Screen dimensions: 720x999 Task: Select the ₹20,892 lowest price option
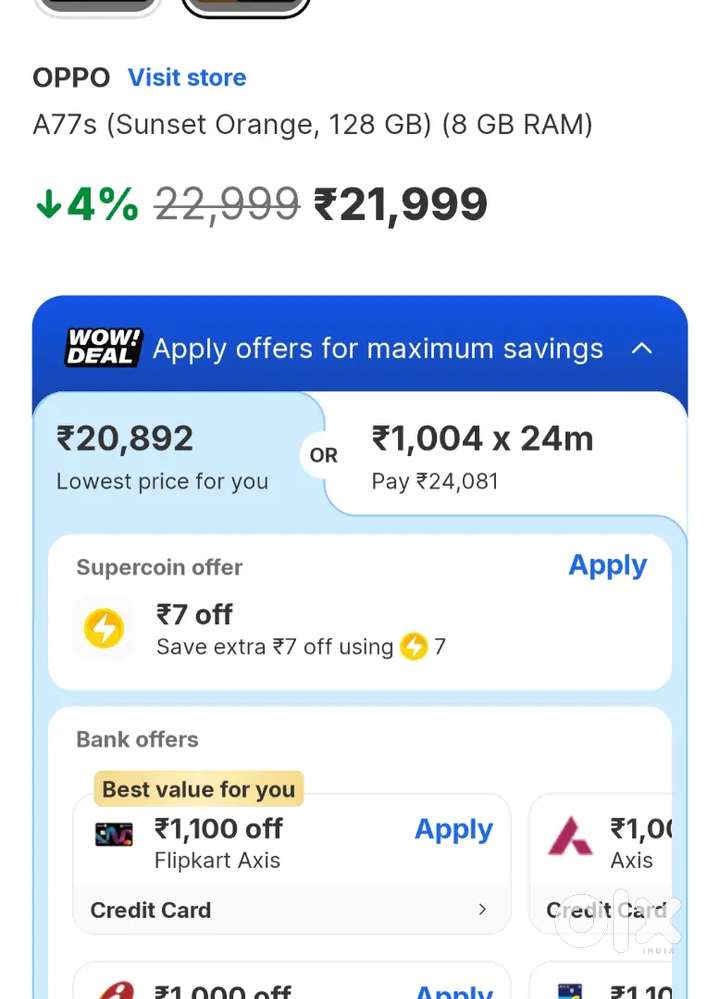pyautogui.click(x=162, y=456)
